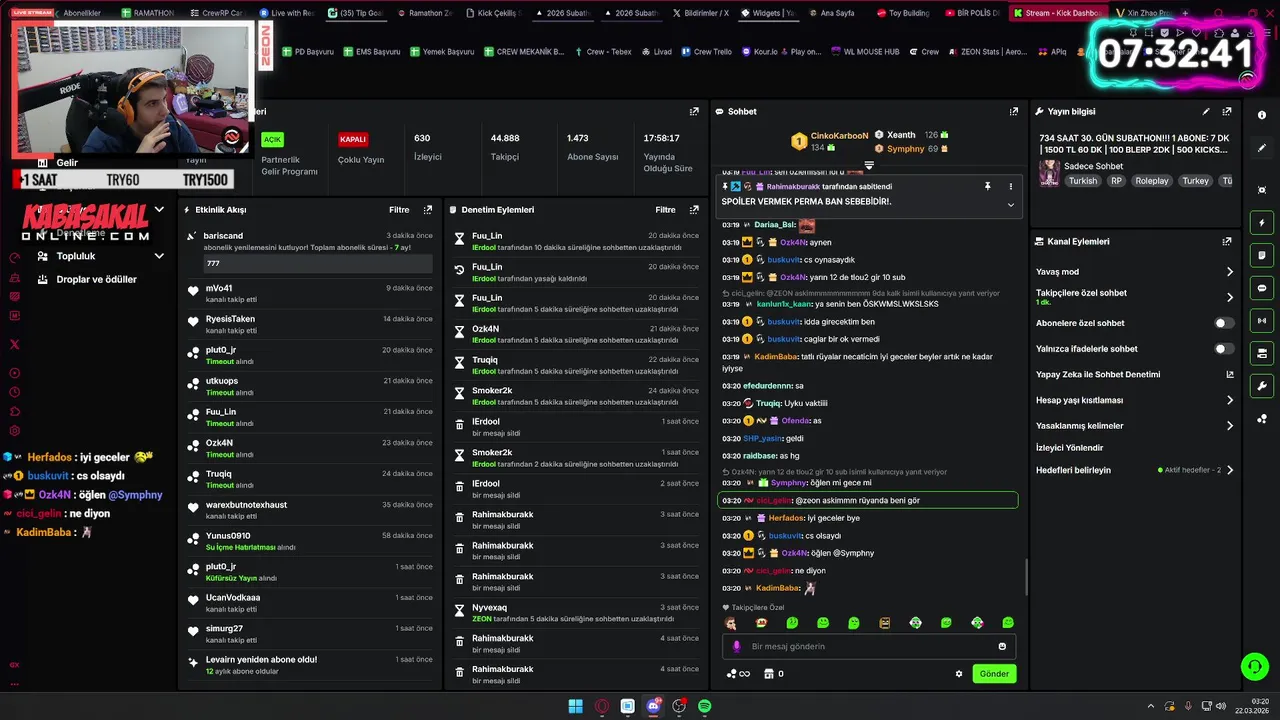Open Filtre in Etkinlik Akışı
Screen dimensions: 1280x720
click(399, 210)
